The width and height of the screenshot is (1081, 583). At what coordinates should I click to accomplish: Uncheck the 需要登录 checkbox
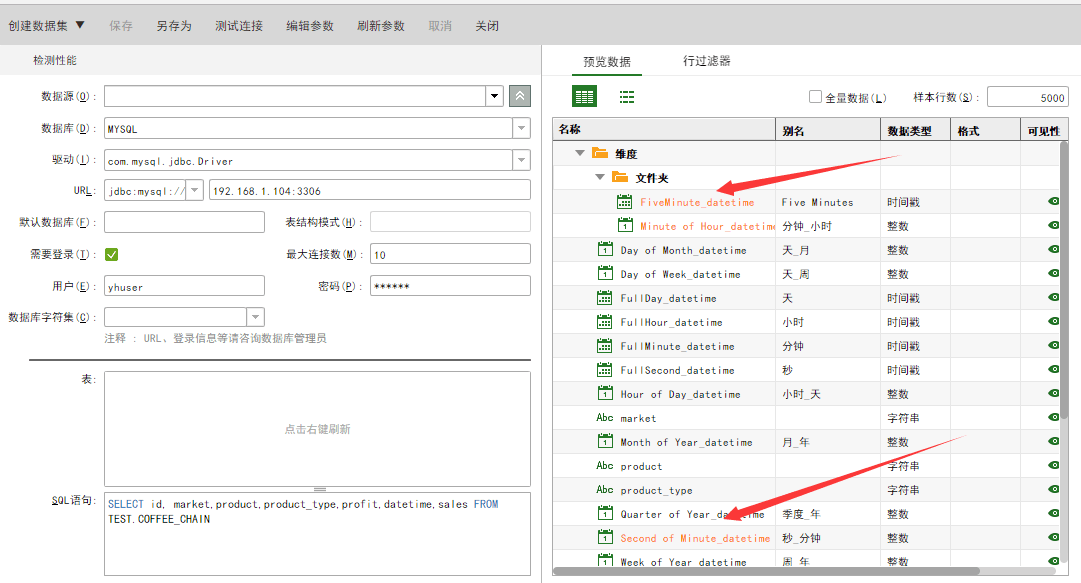[112, 254]
